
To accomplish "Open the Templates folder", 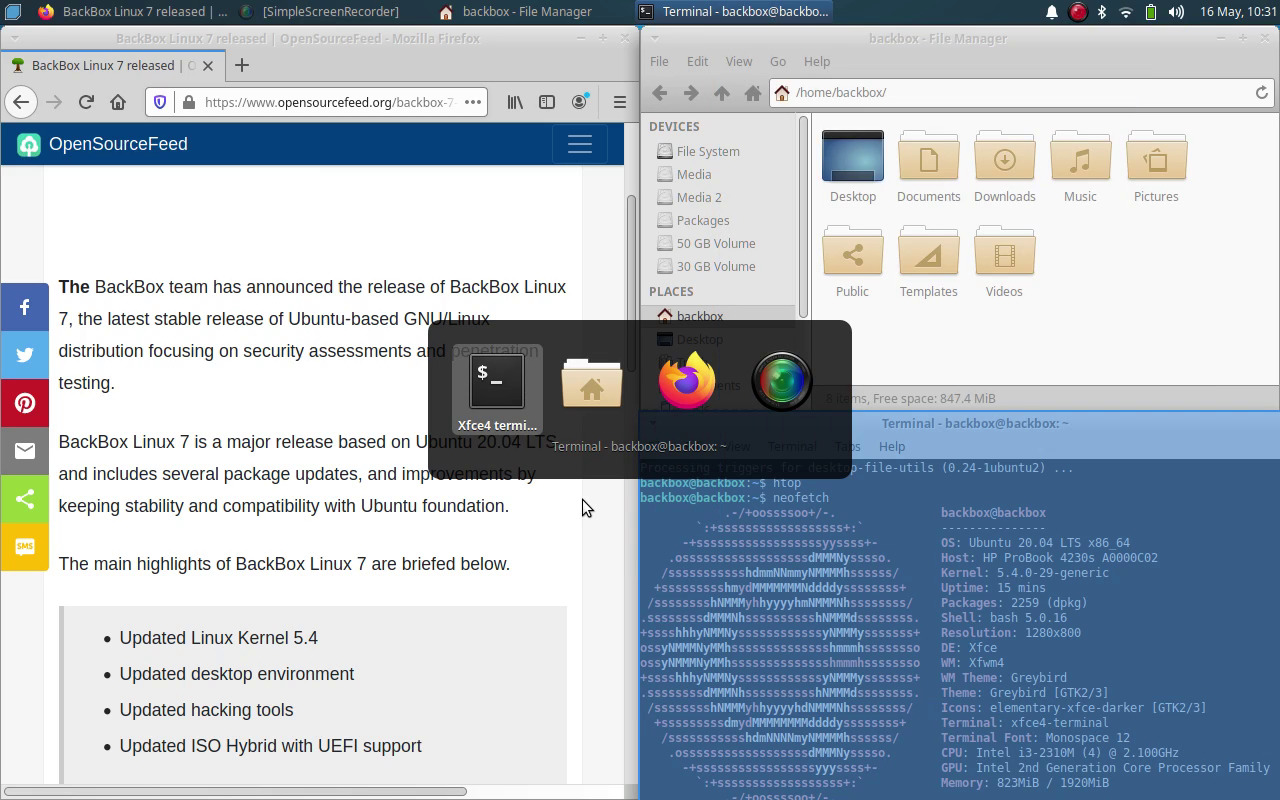I will pos(928,262).
